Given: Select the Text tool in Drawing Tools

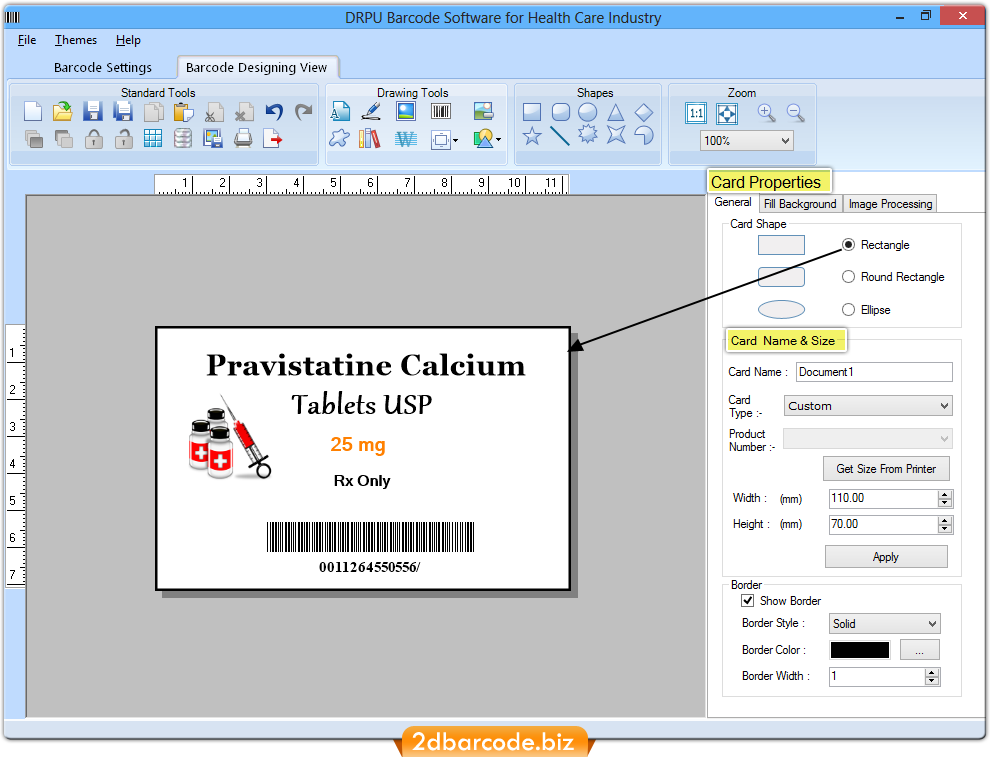Looking at the screenshot, I should 340,112.
